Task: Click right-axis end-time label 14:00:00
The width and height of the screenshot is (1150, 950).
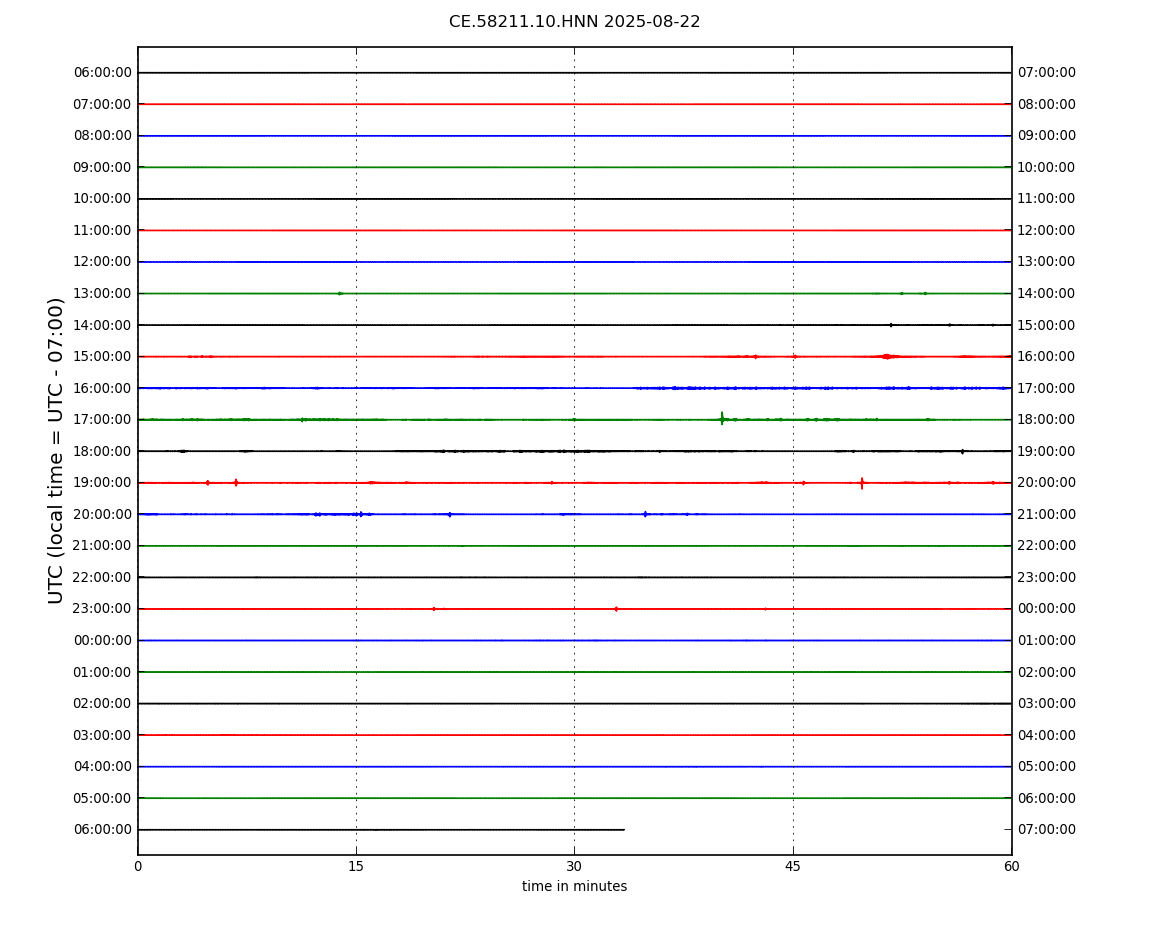Action: pos(1047,293)
